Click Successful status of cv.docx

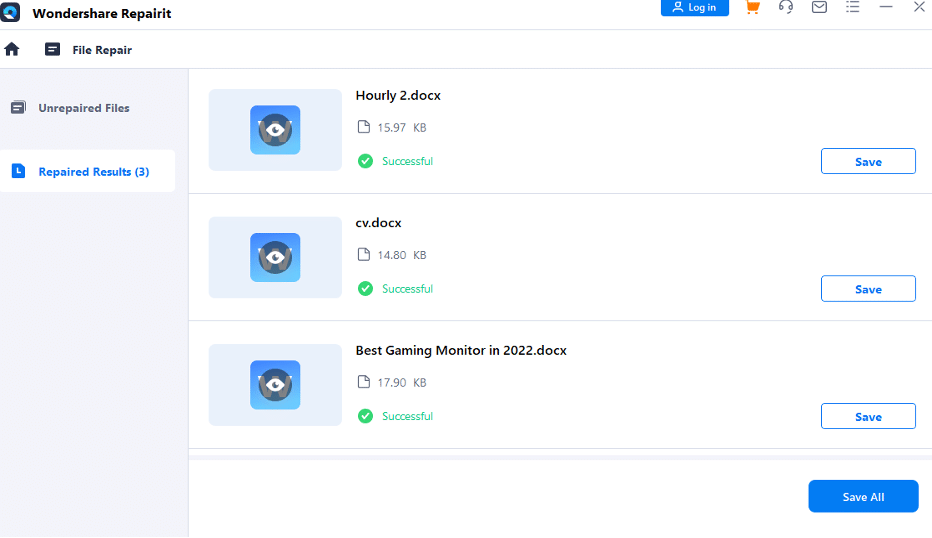click(408, 289)
